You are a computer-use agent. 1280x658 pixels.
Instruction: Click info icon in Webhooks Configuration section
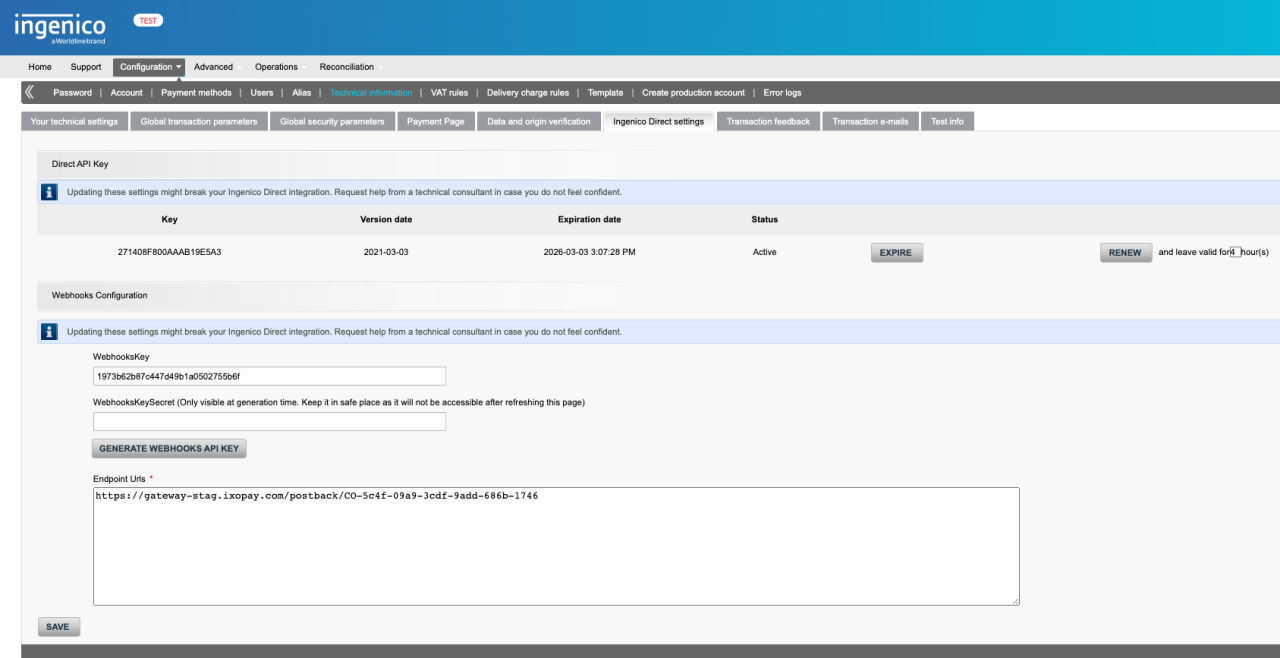pos(48,332)
